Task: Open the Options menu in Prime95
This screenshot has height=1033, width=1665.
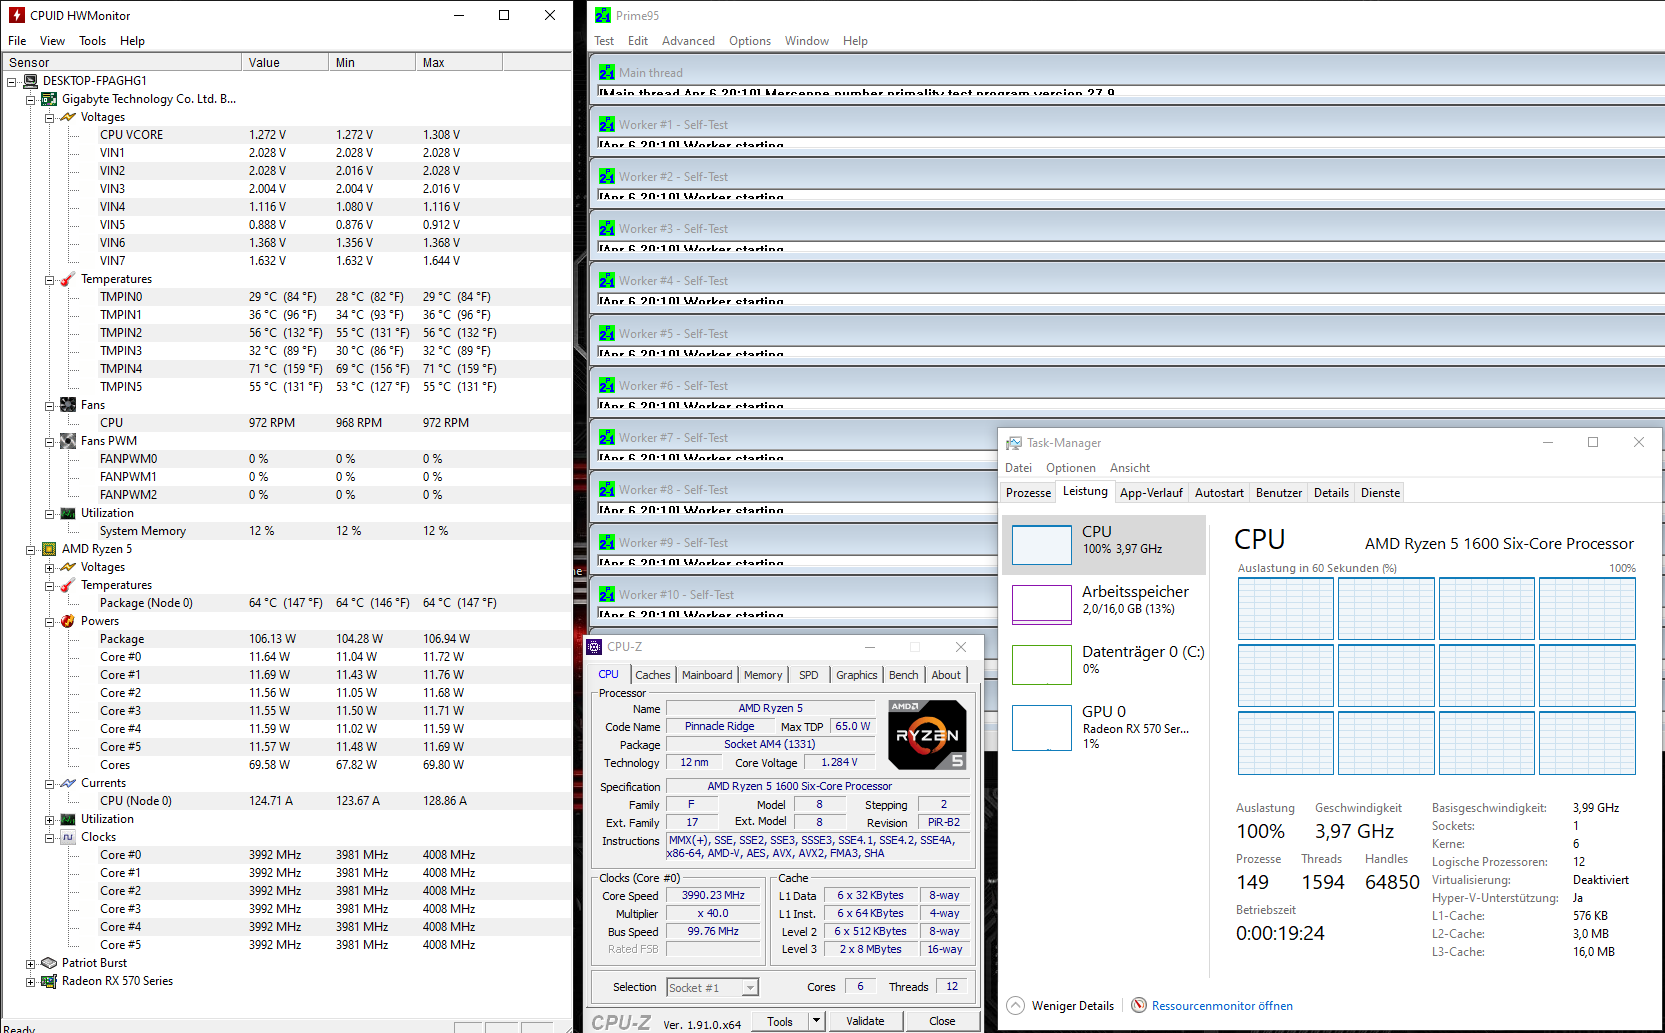Action: point(750,41)
